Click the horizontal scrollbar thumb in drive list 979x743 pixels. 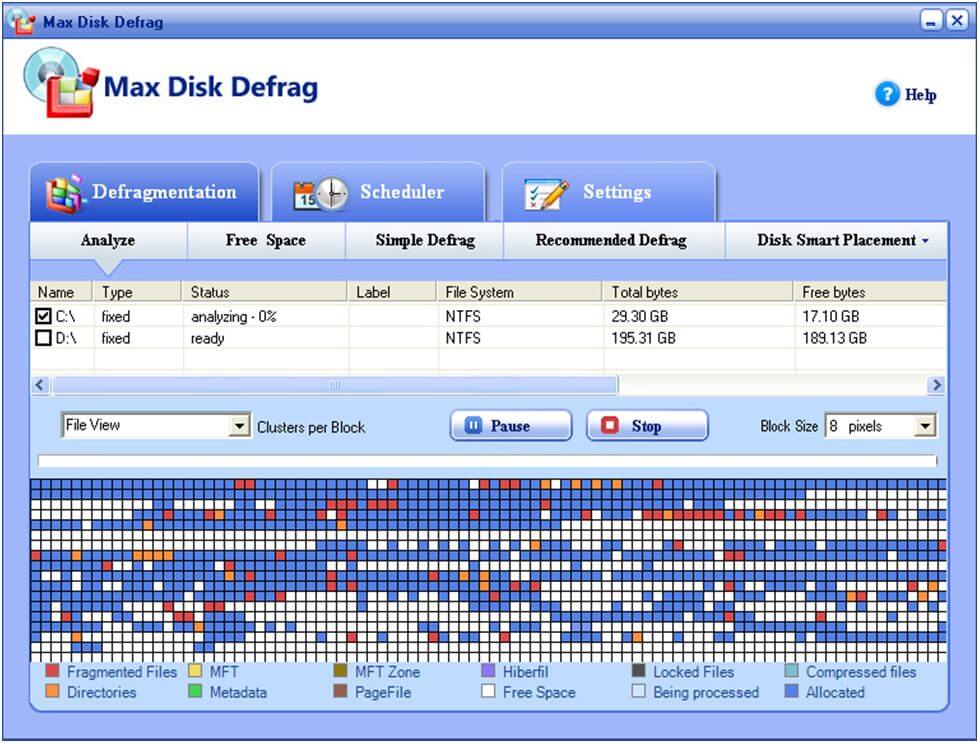click(335, 385)
